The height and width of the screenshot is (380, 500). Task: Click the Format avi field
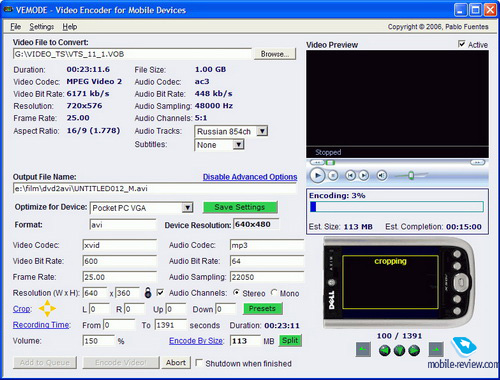[123, 225]
